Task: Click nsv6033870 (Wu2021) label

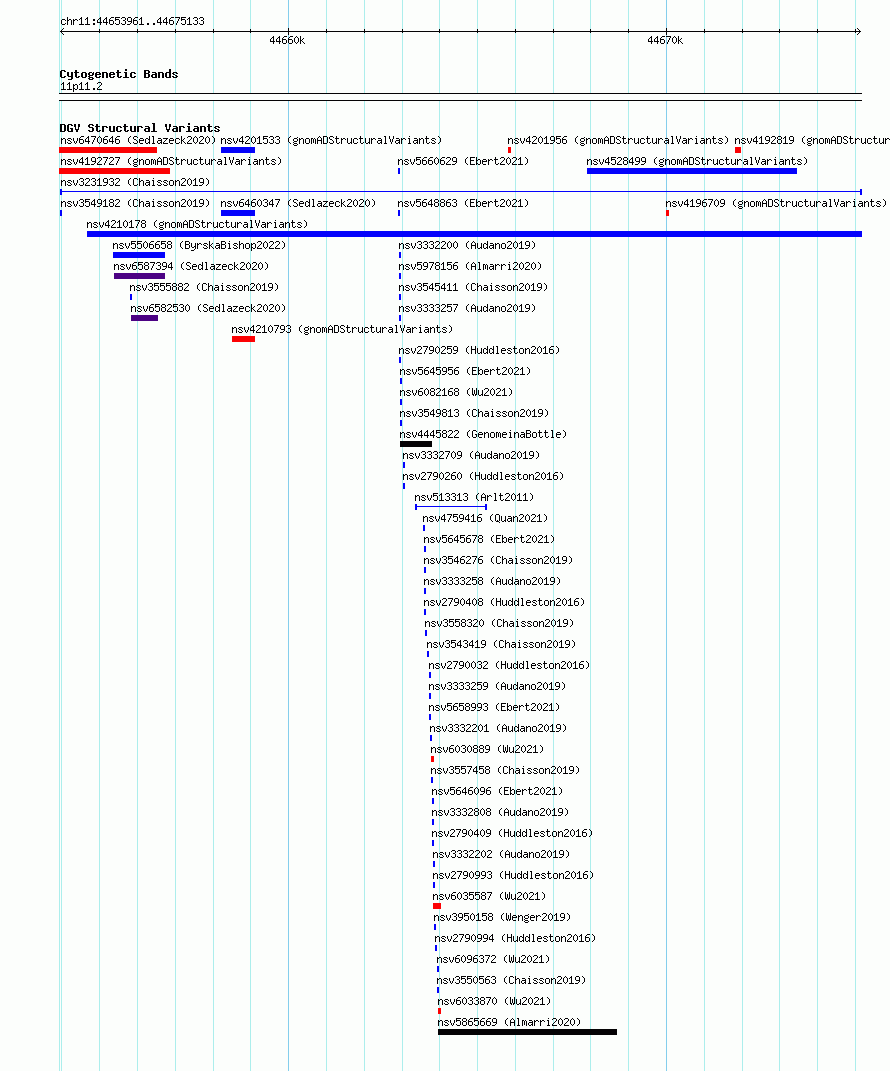Action: [495, 1001]
